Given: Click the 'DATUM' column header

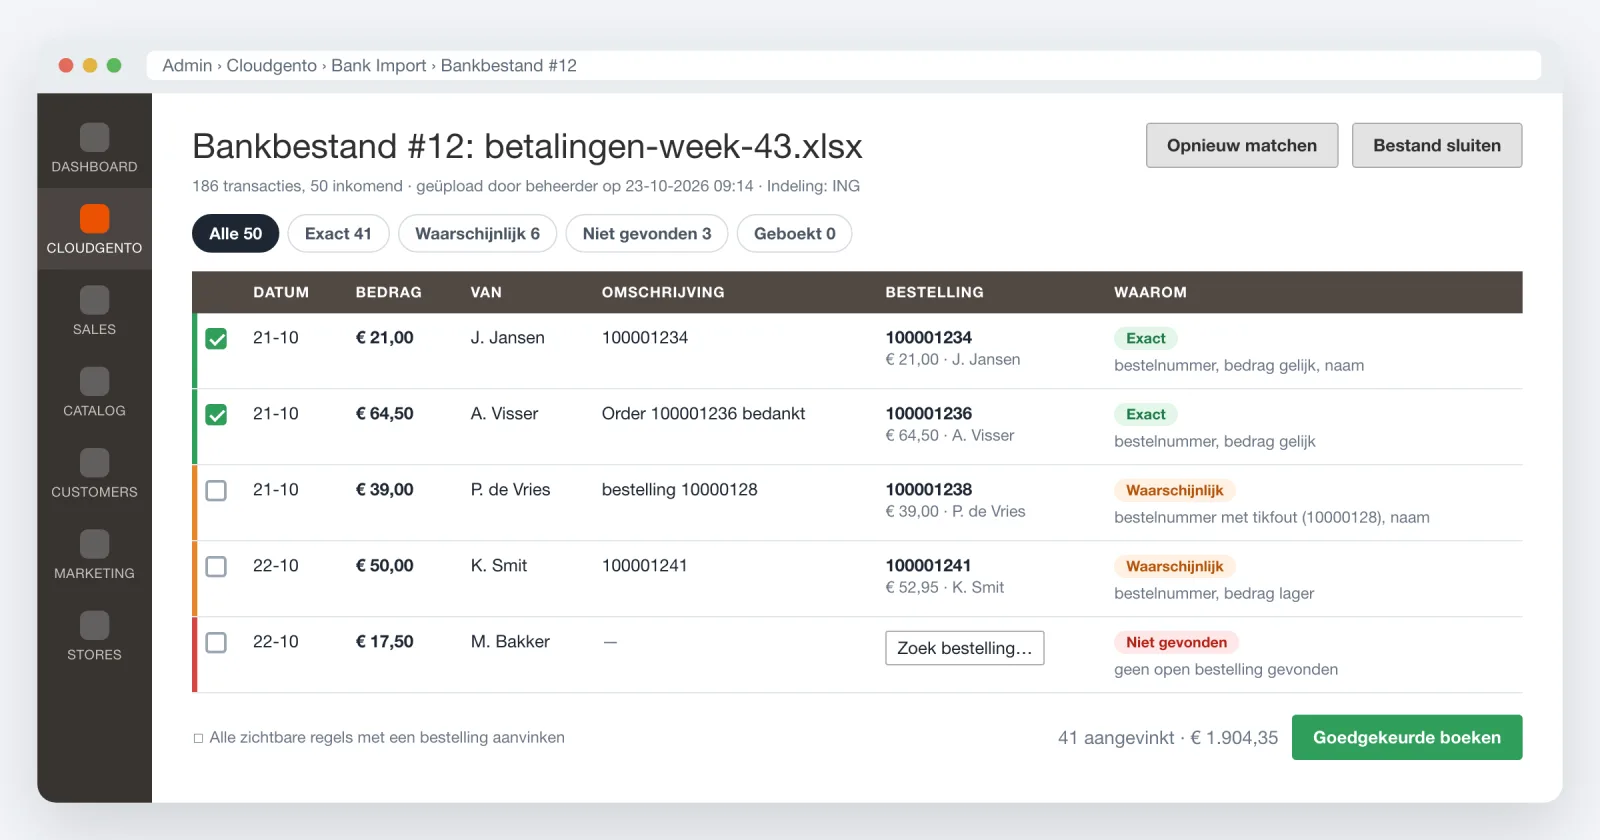Looking at the screenshot, I should tap(281, 292).
